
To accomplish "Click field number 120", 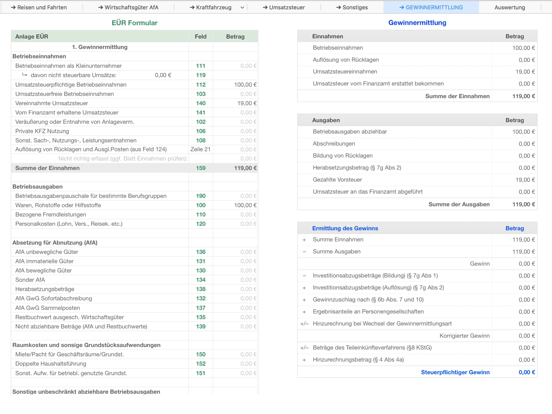I will coord(201,224).
